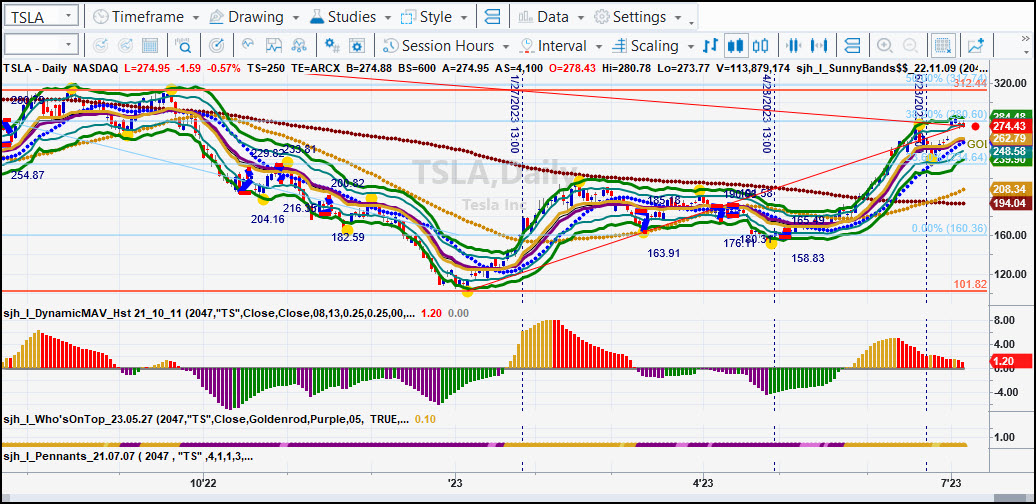Click the 0.00% (160.36) Fibonacci label

tap(949, 229)
